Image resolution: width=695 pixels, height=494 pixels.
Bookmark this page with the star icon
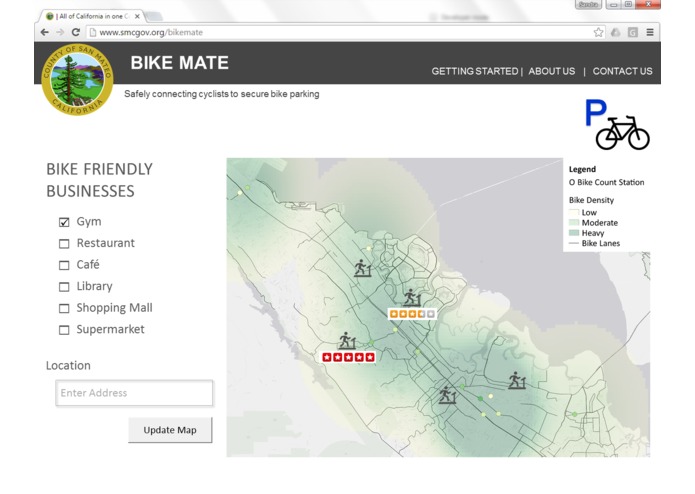[598, 32]
